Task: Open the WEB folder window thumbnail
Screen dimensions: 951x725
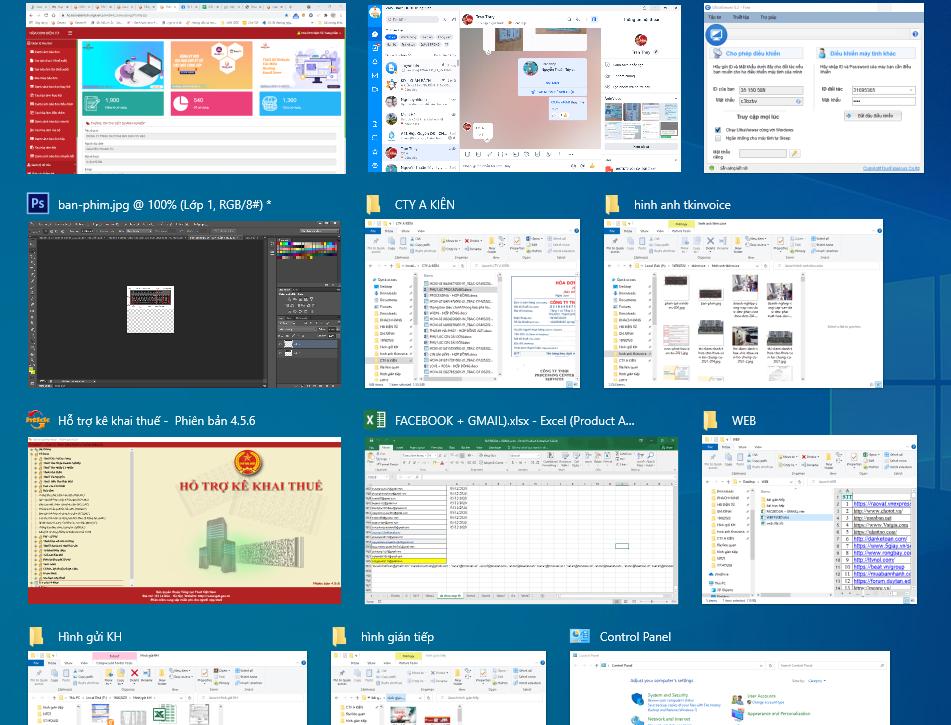Action: click(x=809, y=519)
